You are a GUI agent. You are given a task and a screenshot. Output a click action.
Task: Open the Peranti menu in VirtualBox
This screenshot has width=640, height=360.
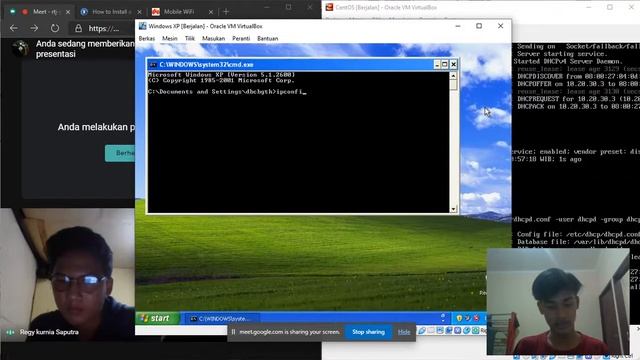click(x=241, y=38)
